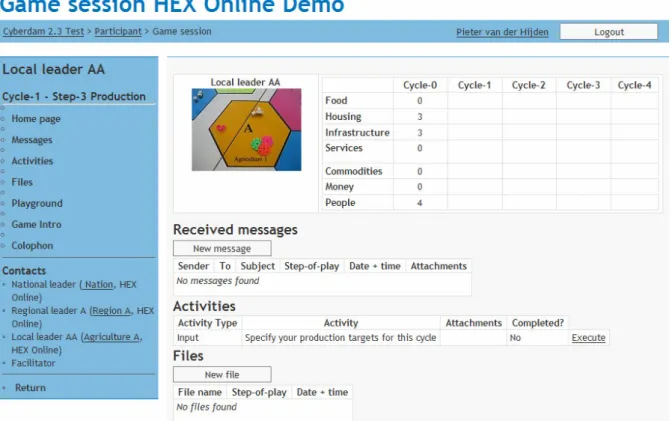Click the Attachments header in messages table
Image resolution: width=672 pixels, height=421 pixels.
(x=438, y=266)
